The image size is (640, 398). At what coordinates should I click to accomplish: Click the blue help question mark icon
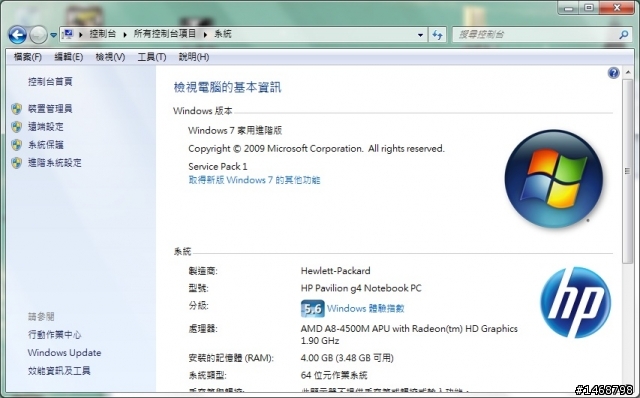[613, 73]
